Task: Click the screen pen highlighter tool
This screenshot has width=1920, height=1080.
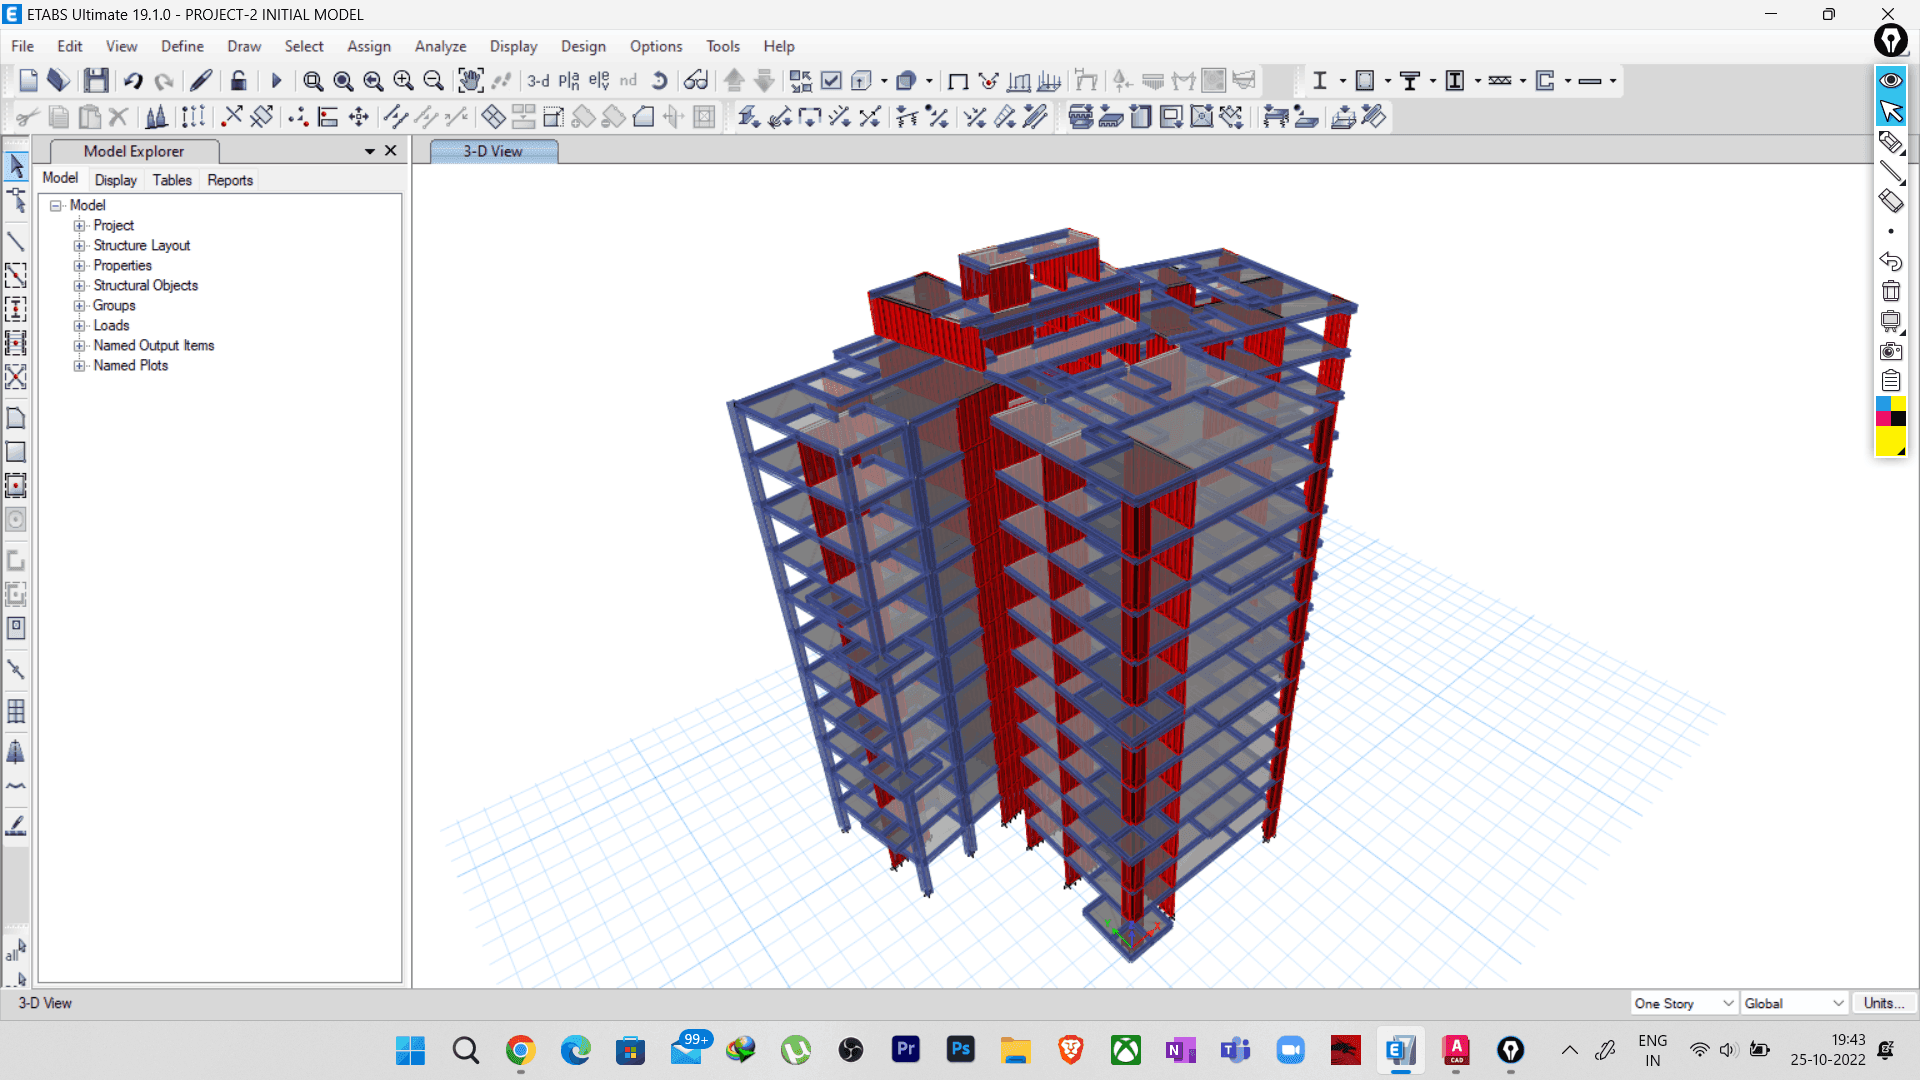Action: [1890, 142]
